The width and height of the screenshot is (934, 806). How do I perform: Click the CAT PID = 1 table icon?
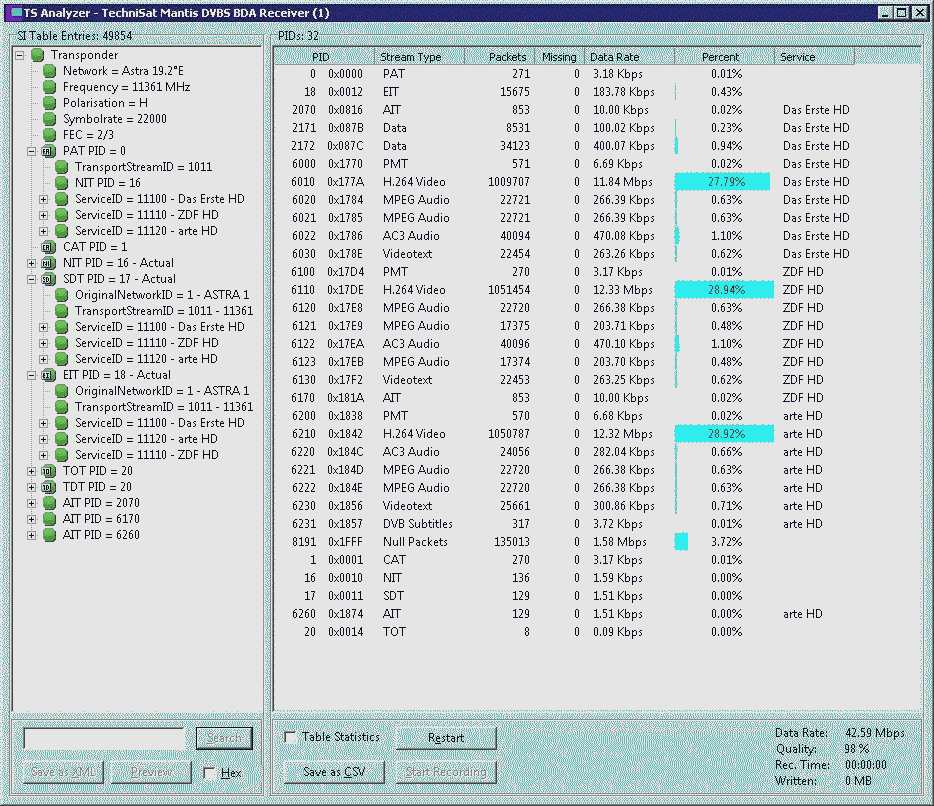point(47,247)
